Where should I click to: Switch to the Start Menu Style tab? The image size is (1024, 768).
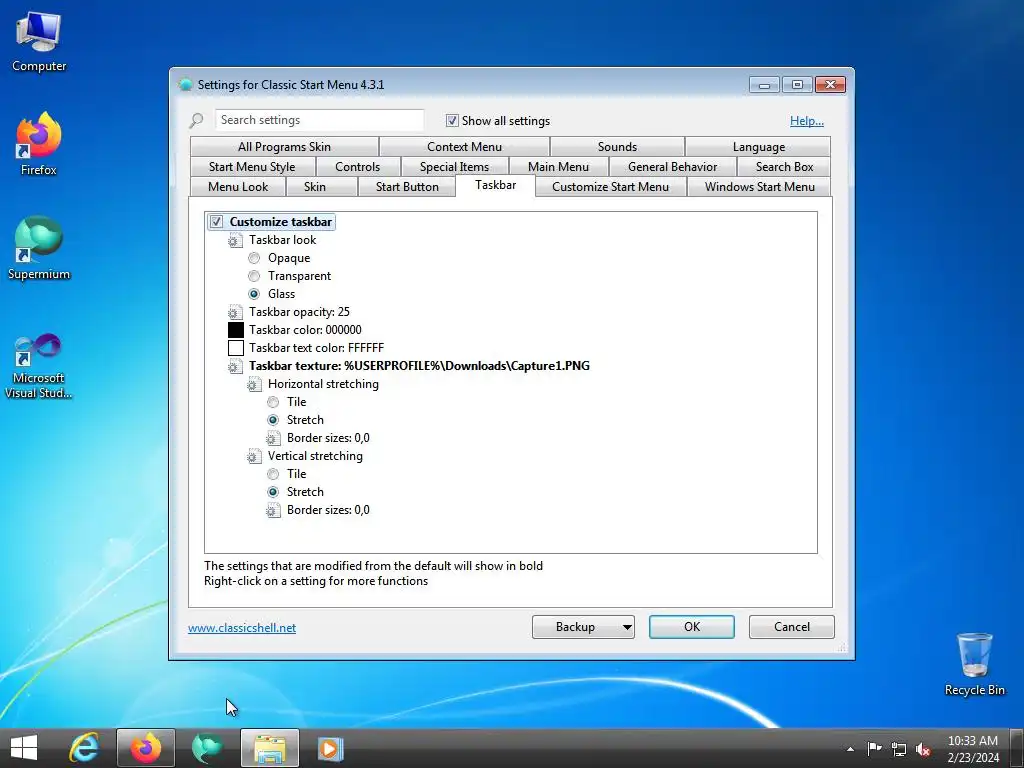pos(252,167)
